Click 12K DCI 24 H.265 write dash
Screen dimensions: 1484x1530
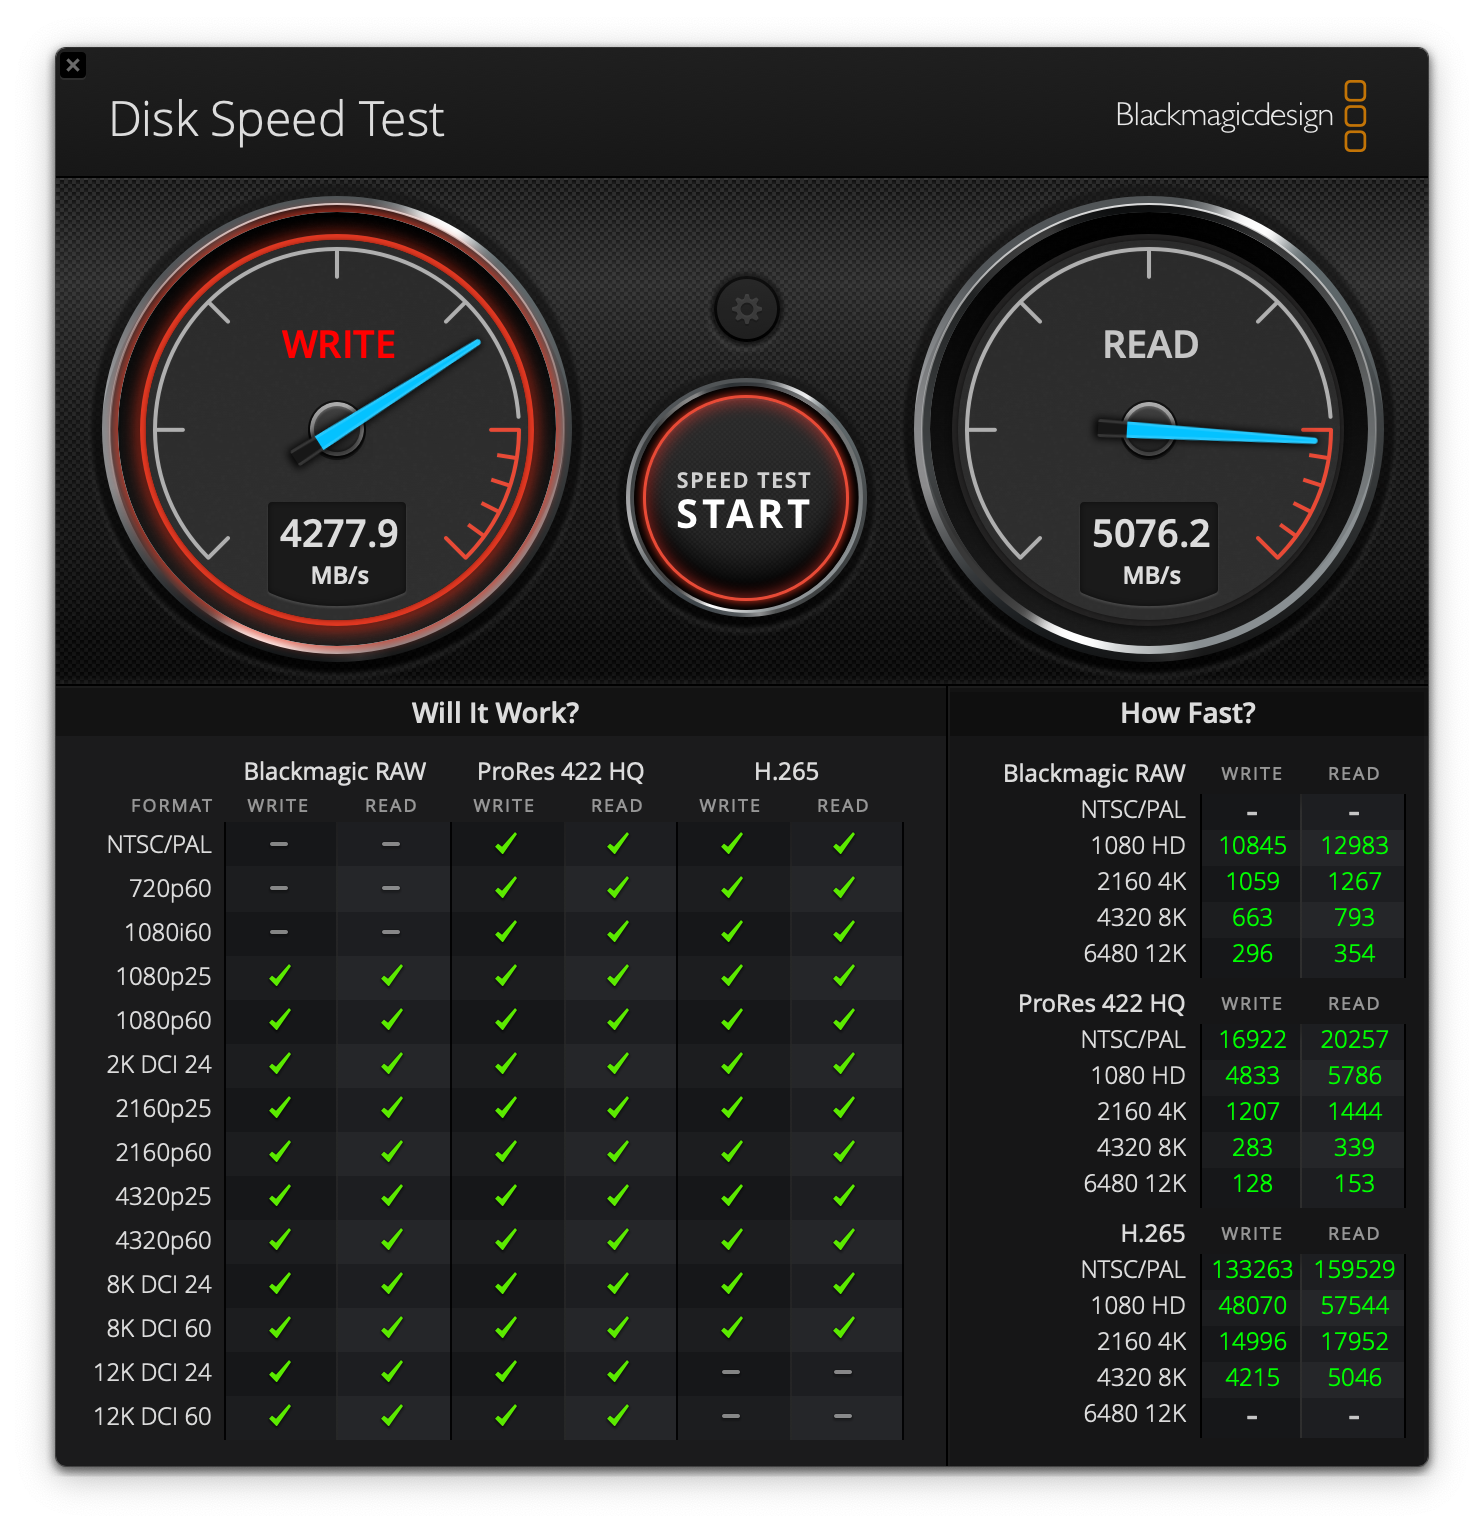(732, 1372)
